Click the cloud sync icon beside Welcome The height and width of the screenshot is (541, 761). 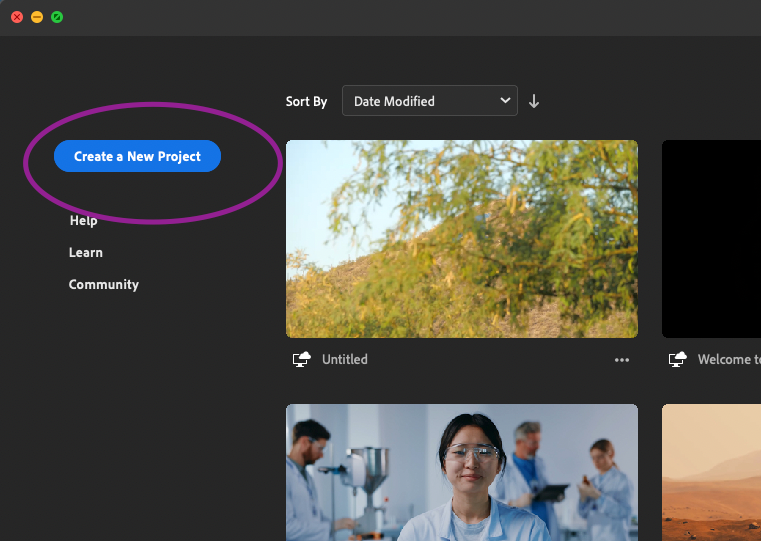677,360
